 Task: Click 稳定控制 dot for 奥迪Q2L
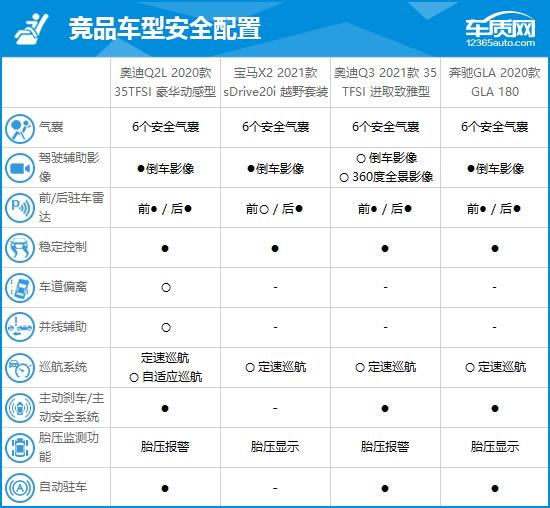click(165, 249)
